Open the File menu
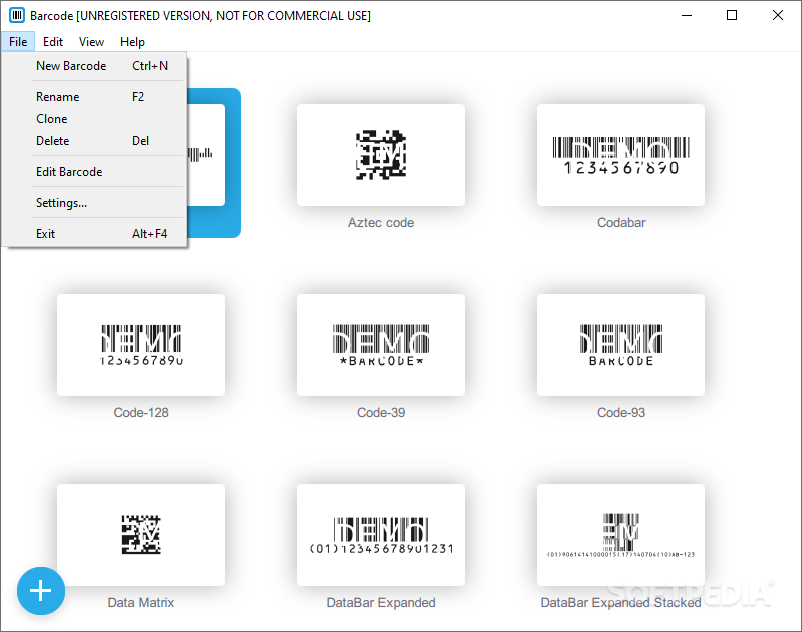 [18, 41]
